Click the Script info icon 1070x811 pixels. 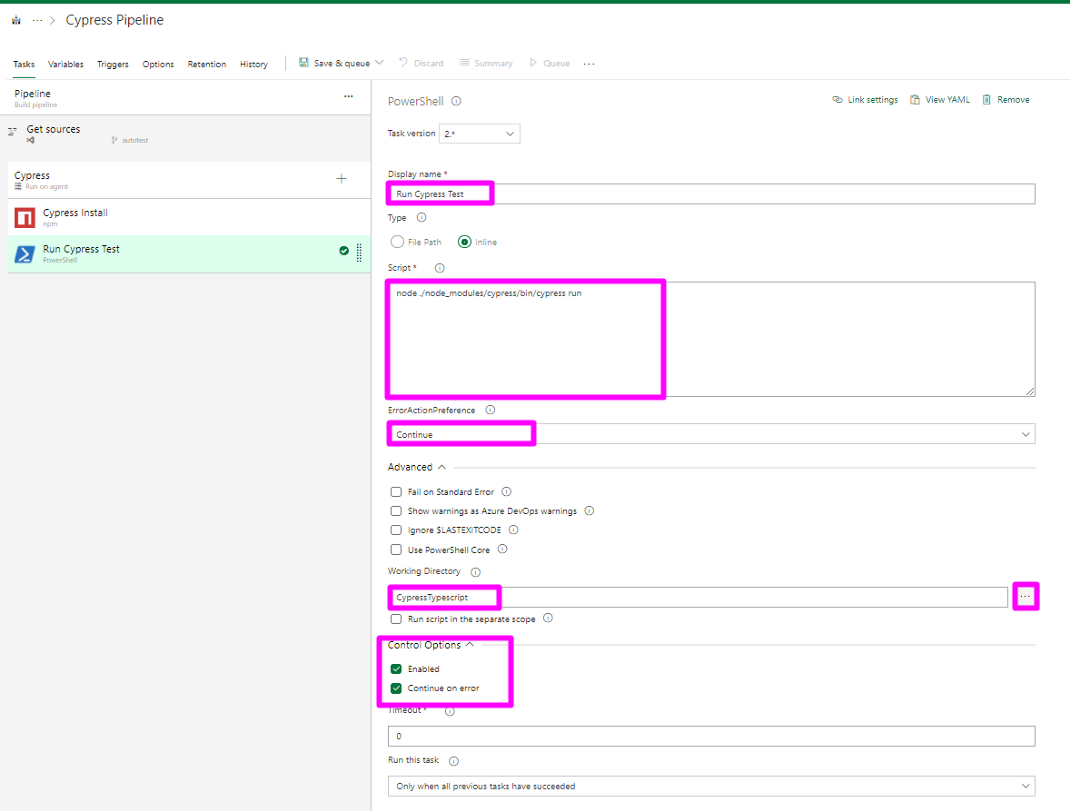tap(439, 268)
